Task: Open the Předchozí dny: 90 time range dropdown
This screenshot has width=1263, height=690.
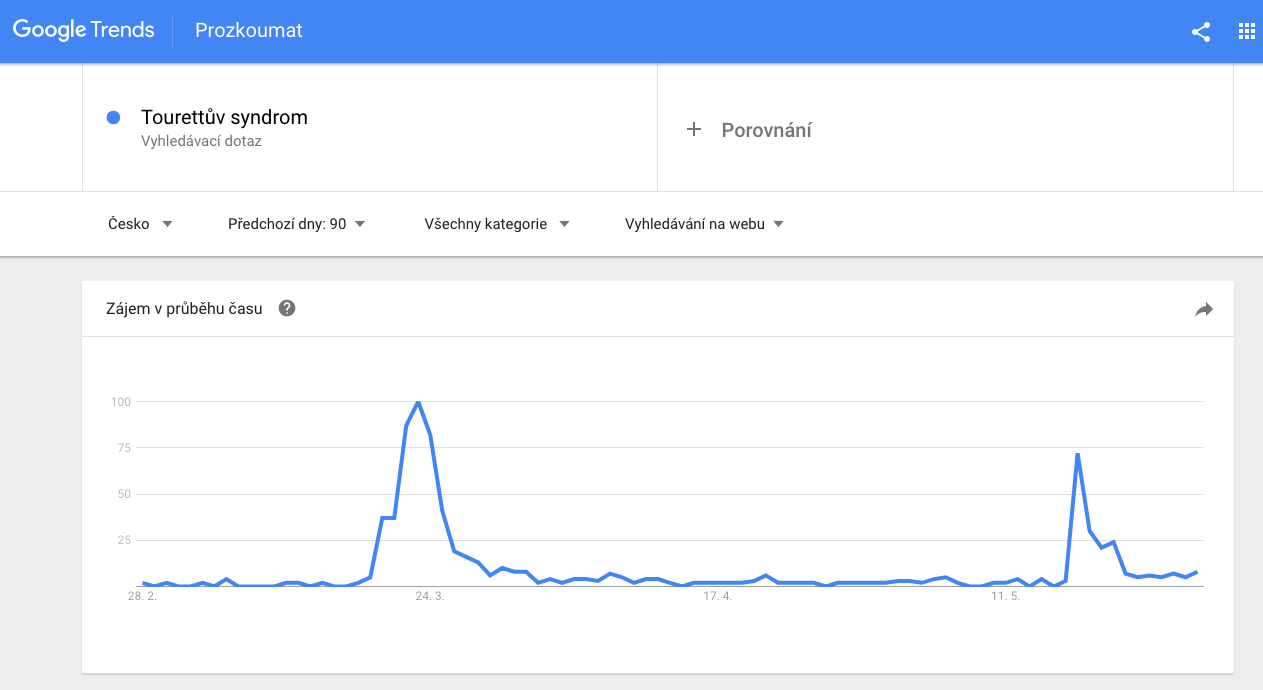Action: [297, 224]
